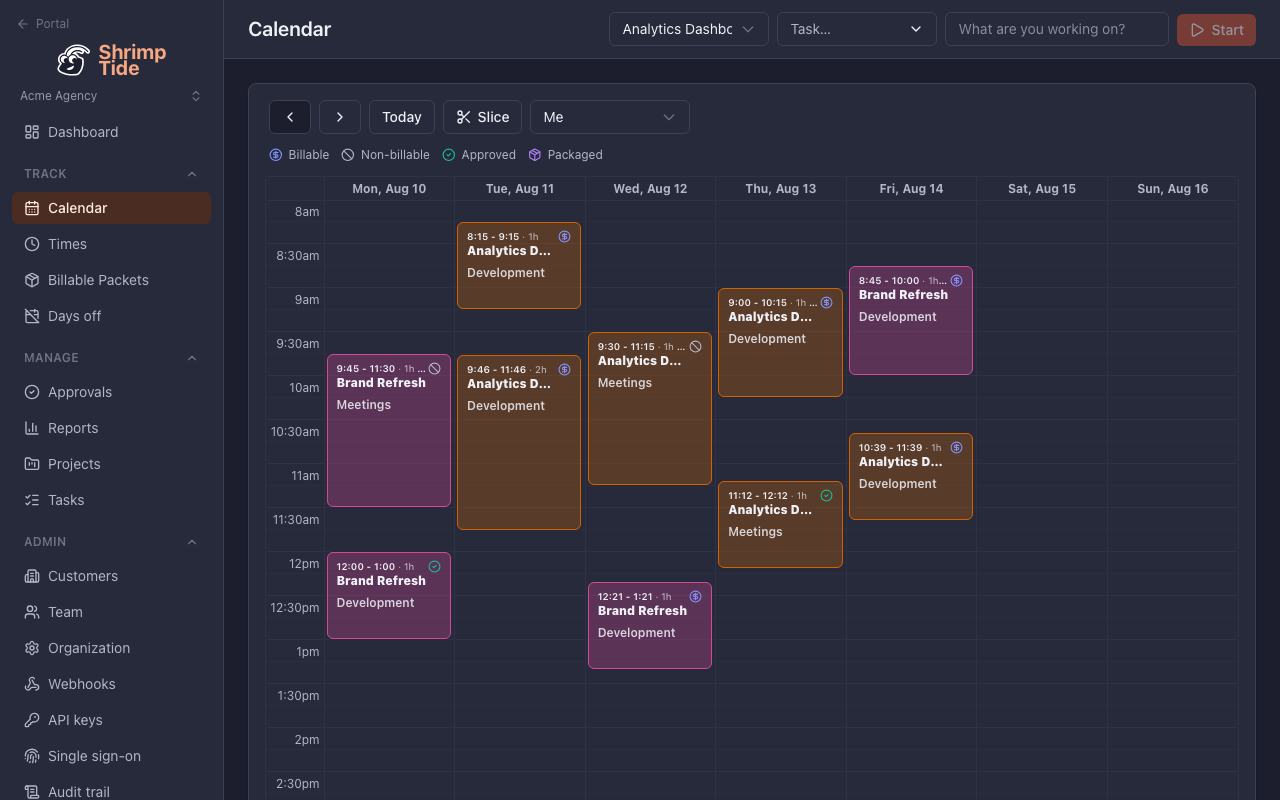This screenshot has width=1280, height=800.
Task: Open the Task selector dropdown
Action: tap(857, 29)
